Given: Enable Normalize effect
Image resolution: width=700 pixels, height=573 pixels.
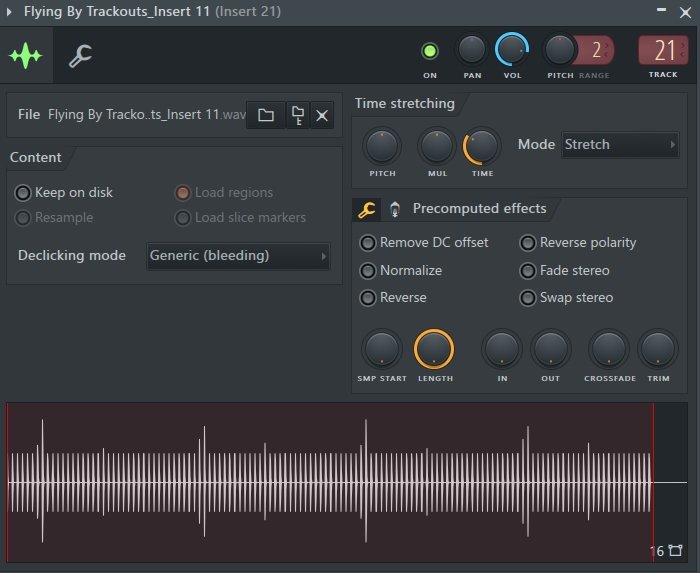Looking at the screenshot, I should point(400,270).
